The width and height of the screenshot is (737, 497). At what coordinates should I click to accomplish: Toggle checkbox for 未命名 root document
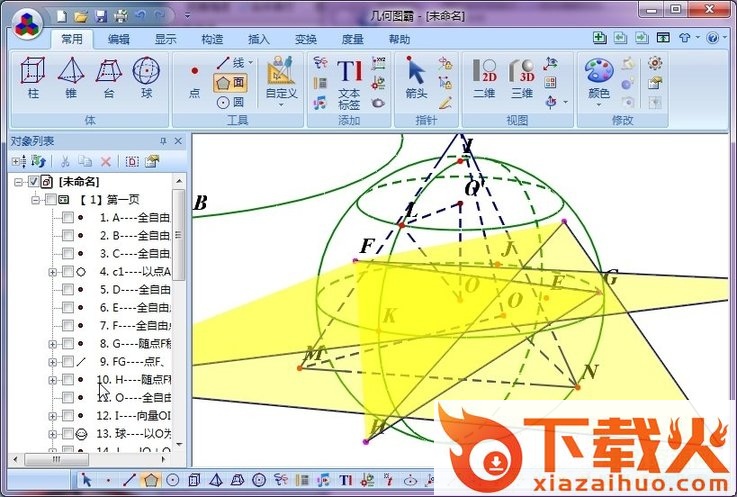click(x=33, y=181)
